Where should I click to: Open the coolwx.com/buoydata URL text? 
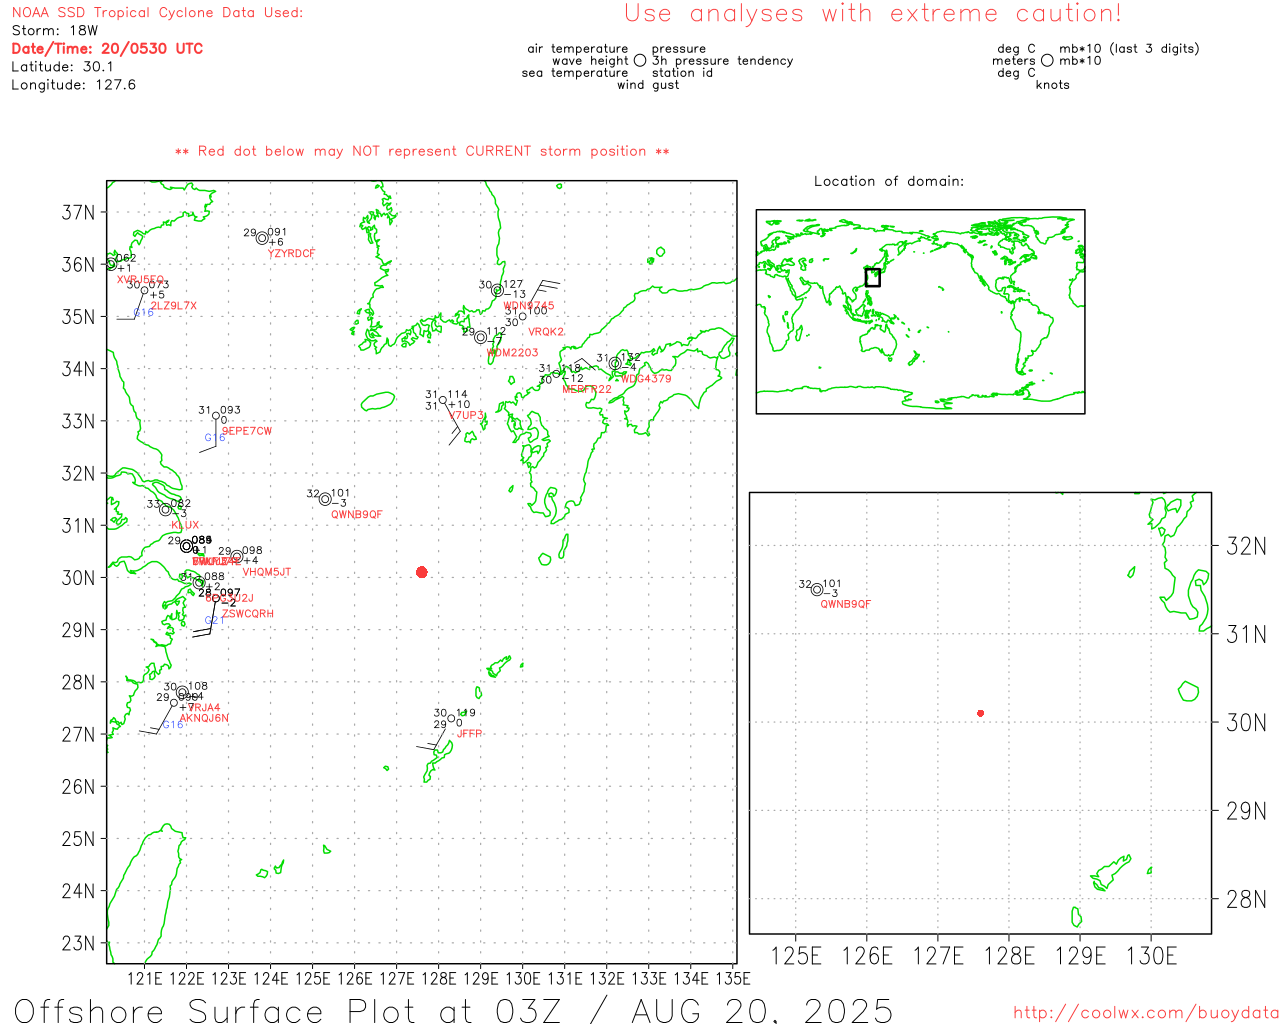click(x=1146, y=1013)
